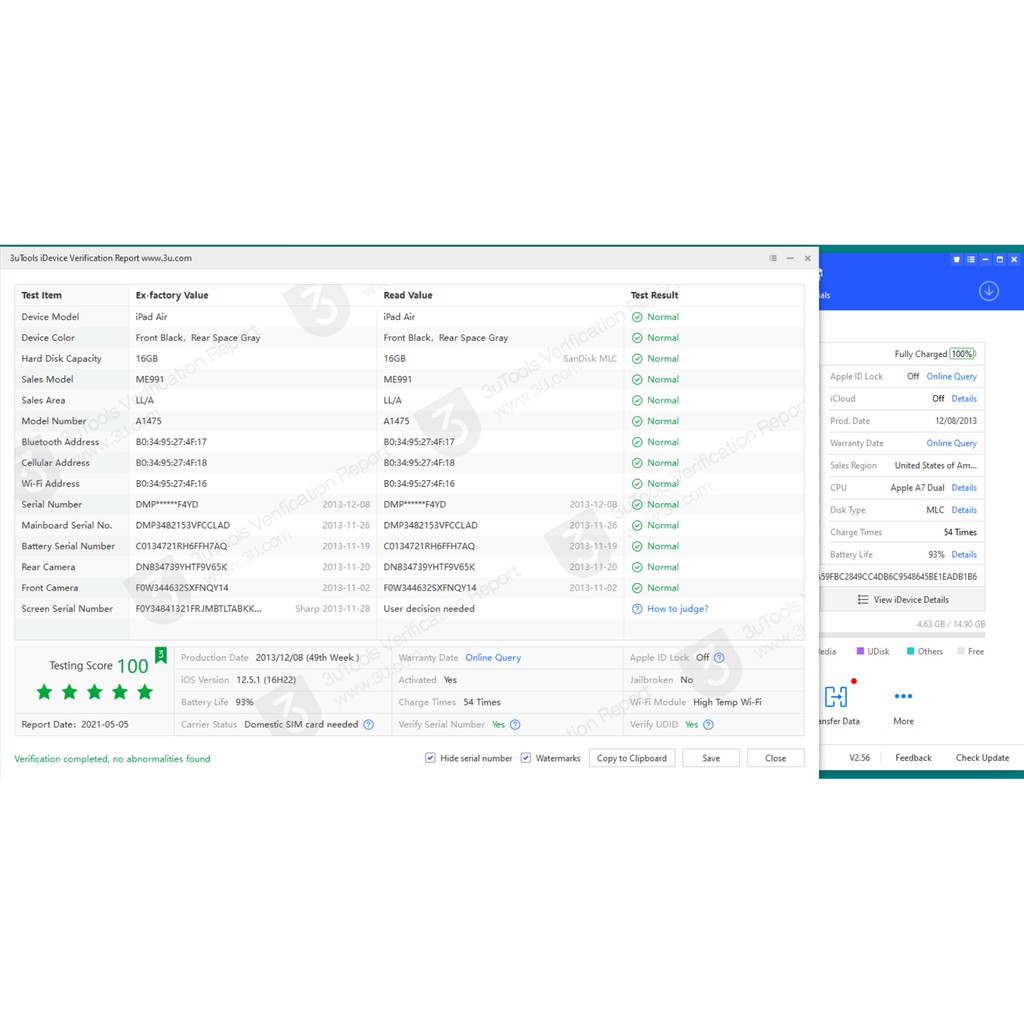
Task: Toggle the Hide serial number checkbox
Action: pos(430,758)
